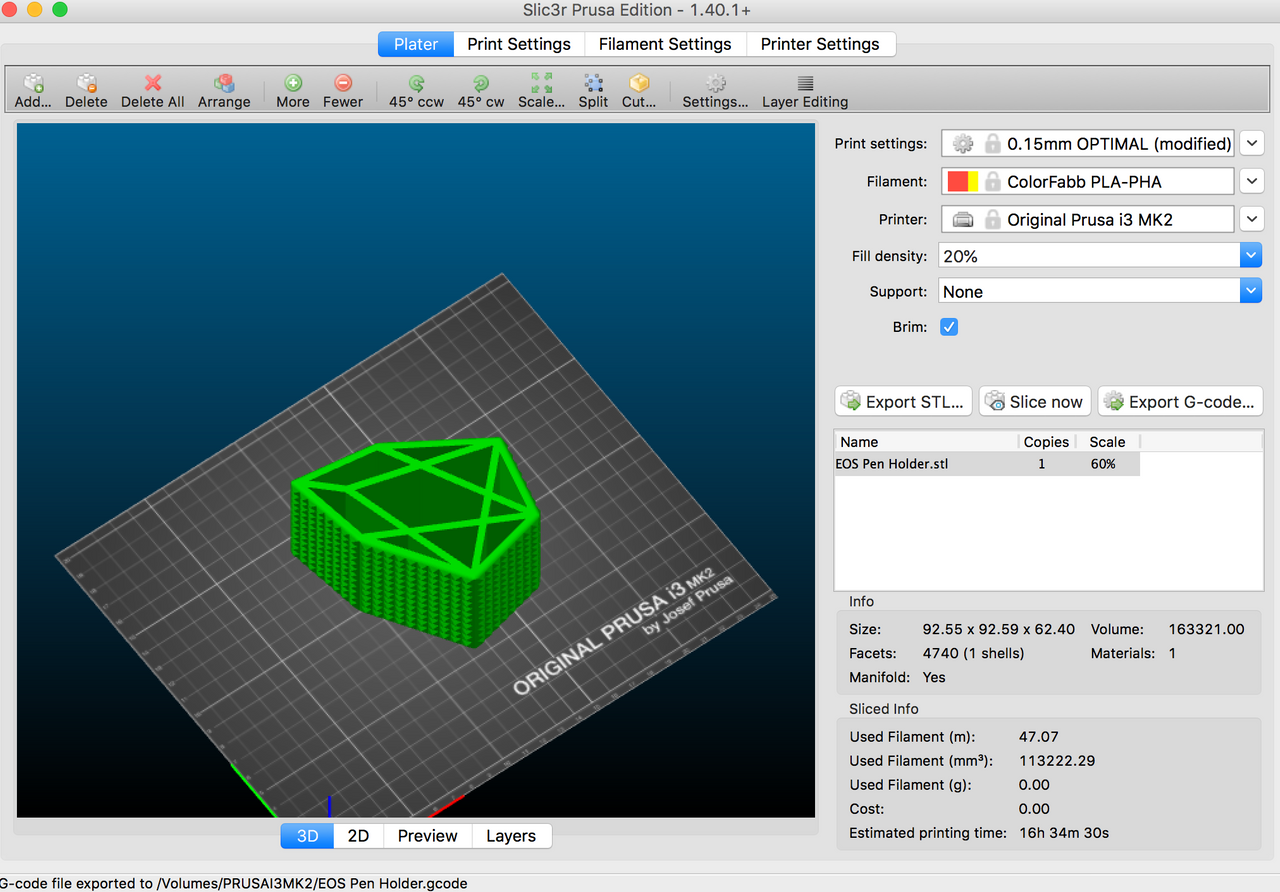Click the lock icon next to ColorFabb PLA-PHA
This screenshot has width=1280, height=892.
(992, 182)
